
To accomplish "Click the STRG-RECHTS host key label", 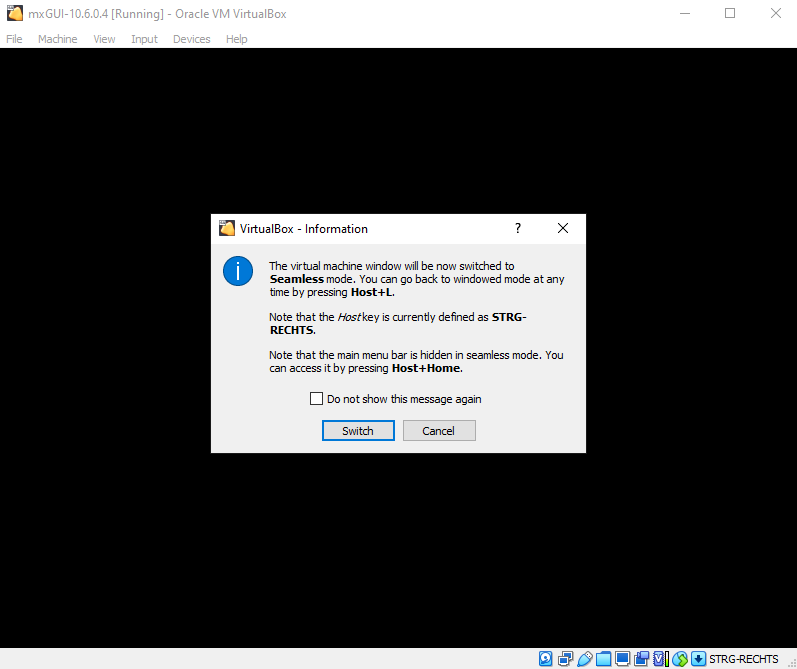I will pos(743,659).
